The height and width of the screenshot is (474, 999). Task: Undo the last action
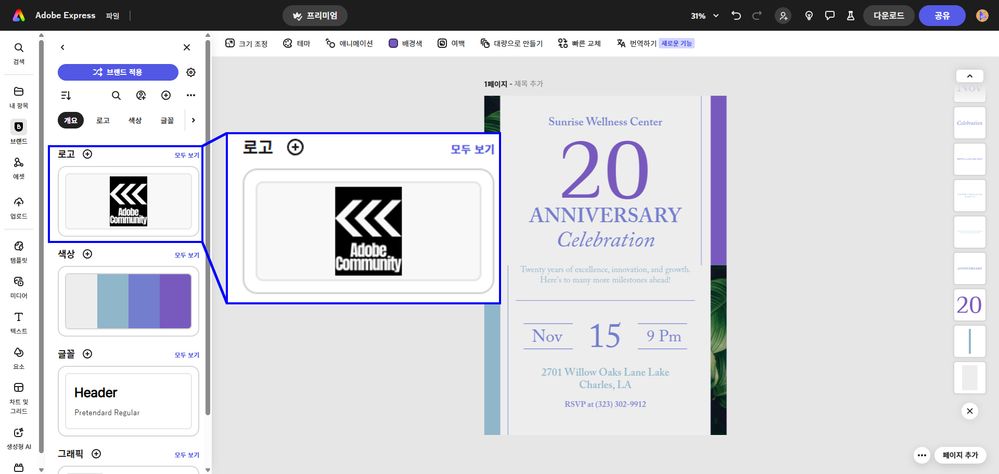point(737,16)
